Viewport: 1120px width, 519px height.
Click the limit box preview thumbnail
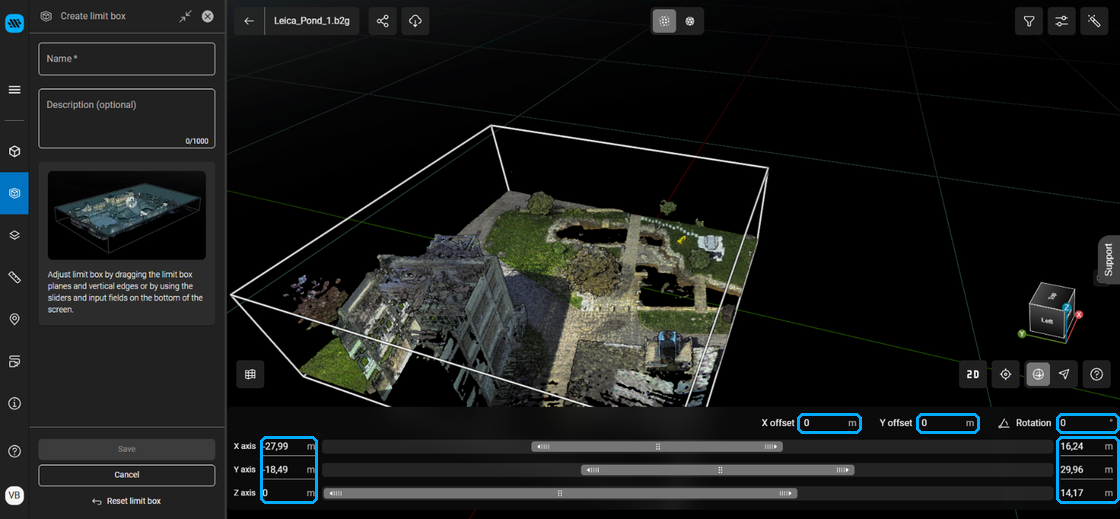click(126, 215)
